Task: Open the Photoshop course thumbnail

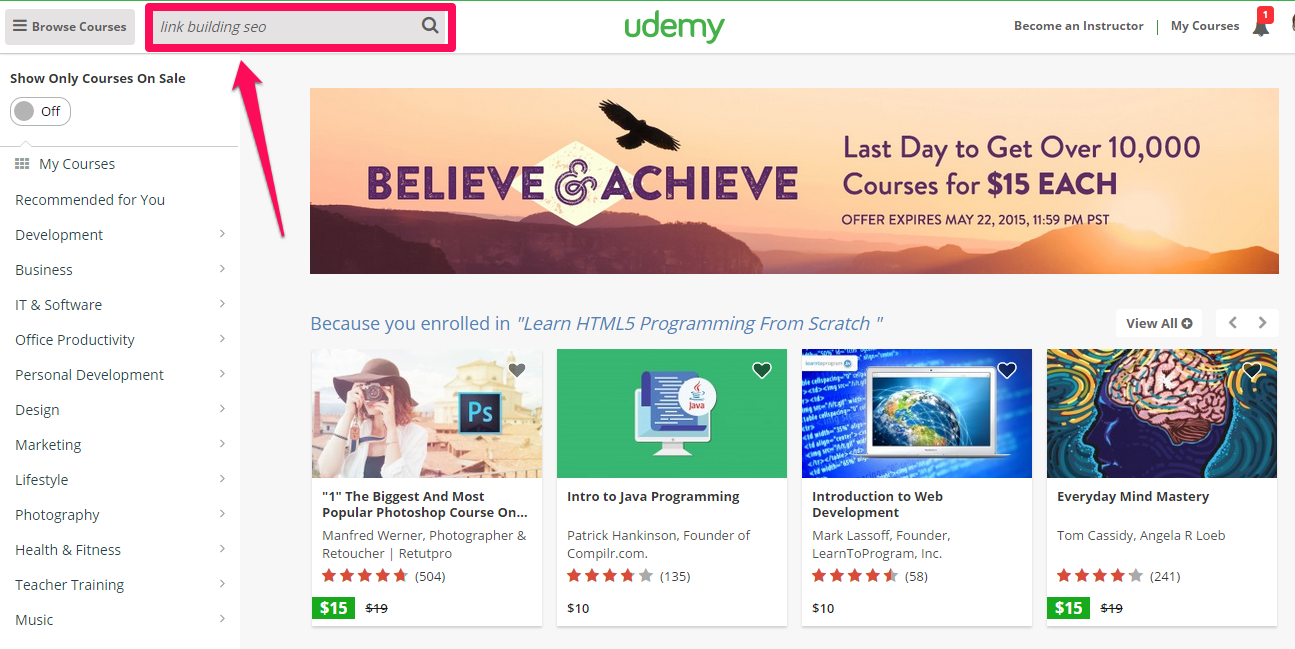Action: click(x=427, y=413)
